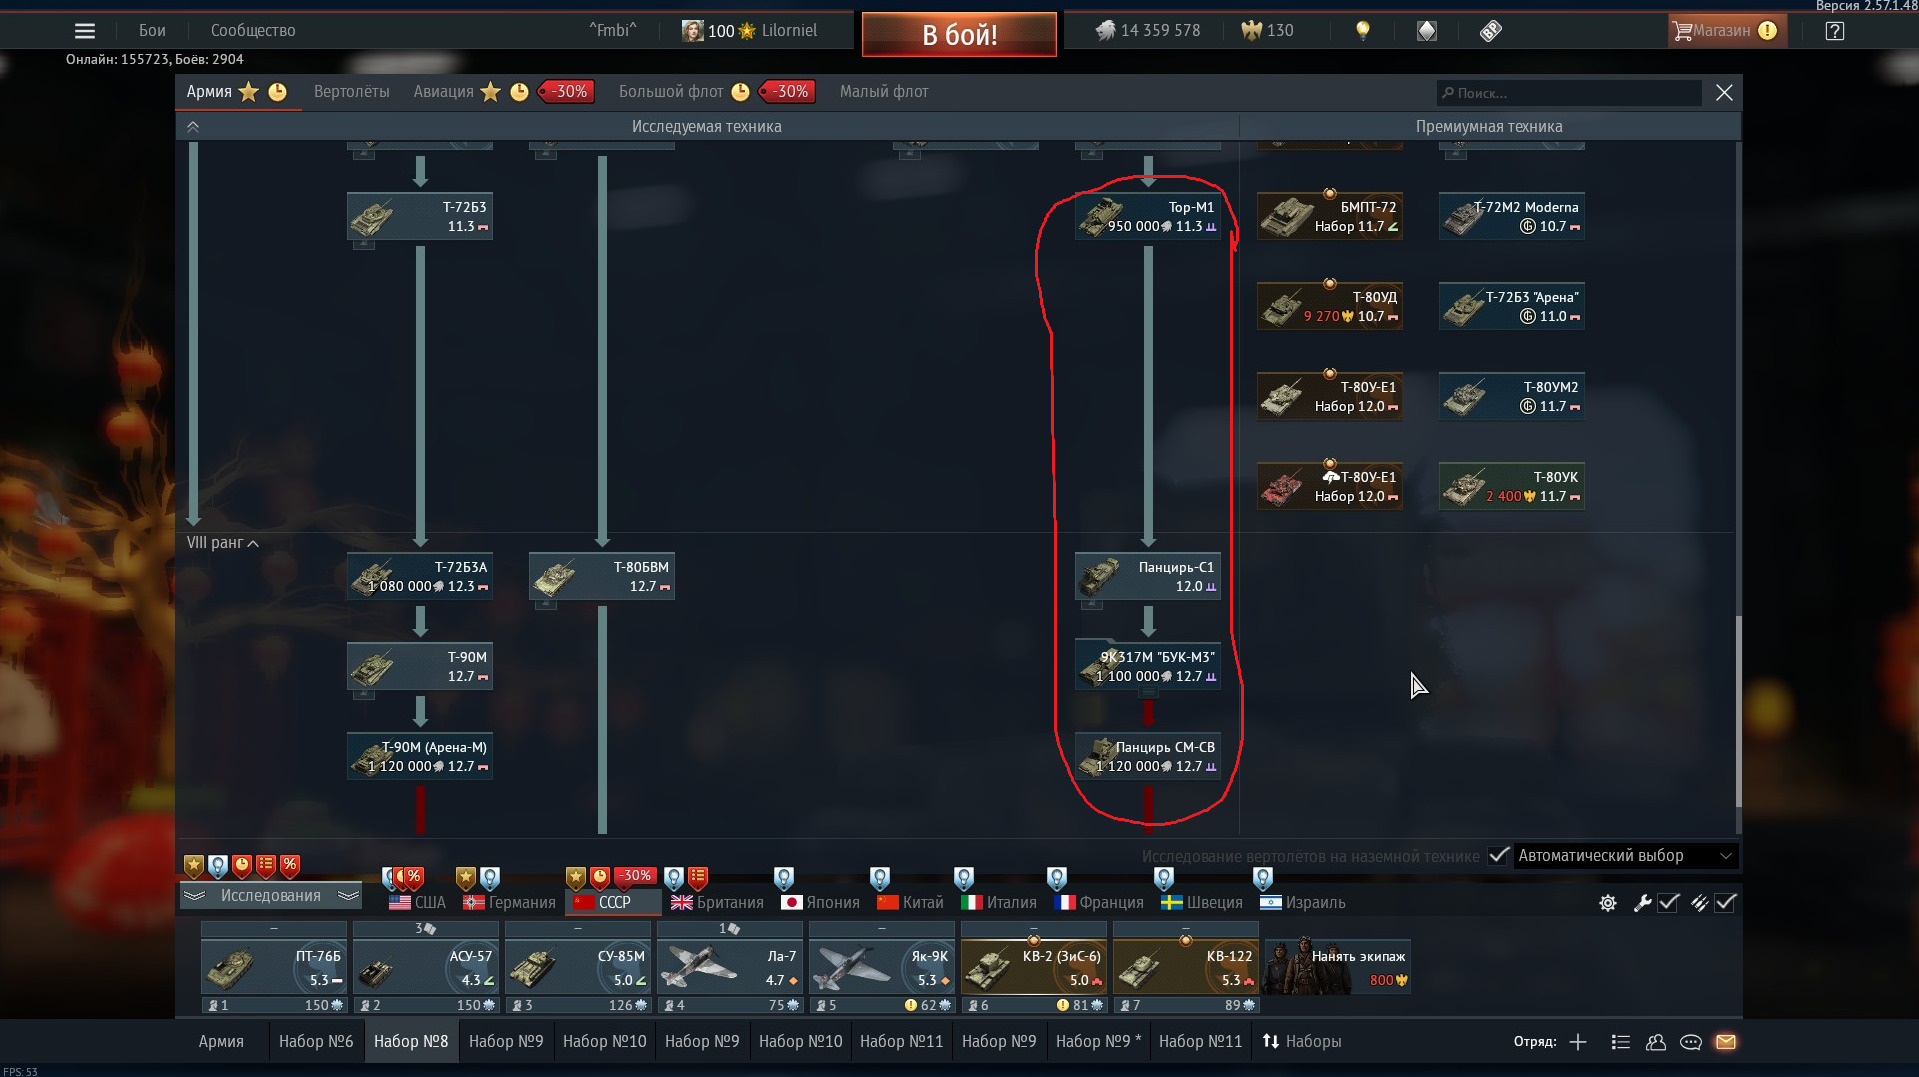Open the Lilorniel player profile
Screen dimensions: 1919x1077
click(789, 31)
